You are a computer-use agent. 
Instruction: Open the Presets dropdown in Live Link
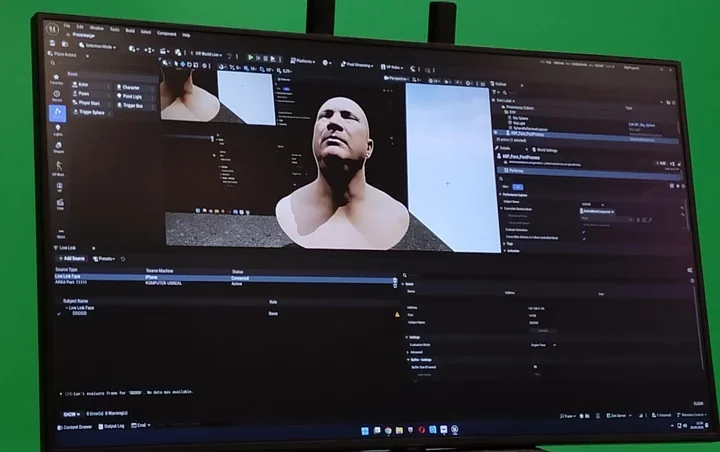(x=104, y=259)
